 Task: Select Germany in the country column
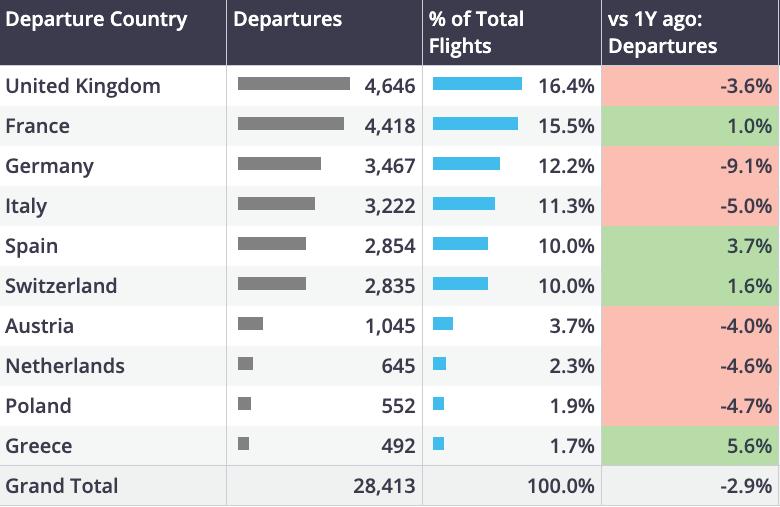(50, 166)
